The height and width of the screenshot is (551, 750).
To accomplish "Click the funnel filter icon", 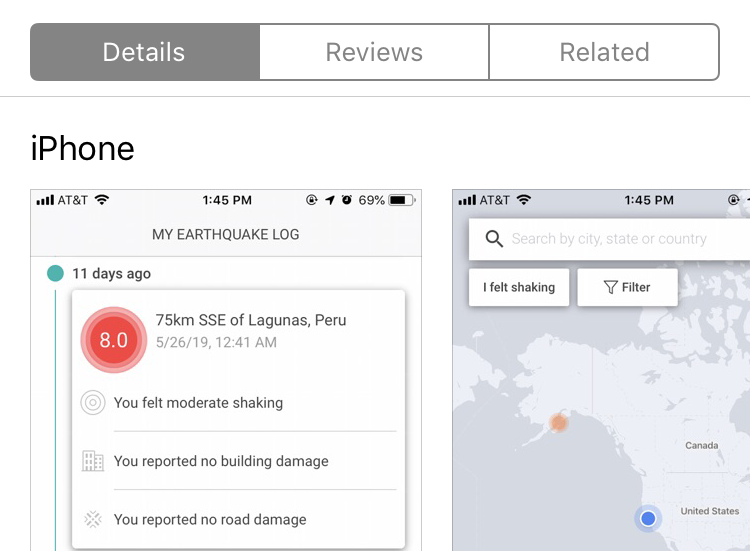I will coord(609,287).
